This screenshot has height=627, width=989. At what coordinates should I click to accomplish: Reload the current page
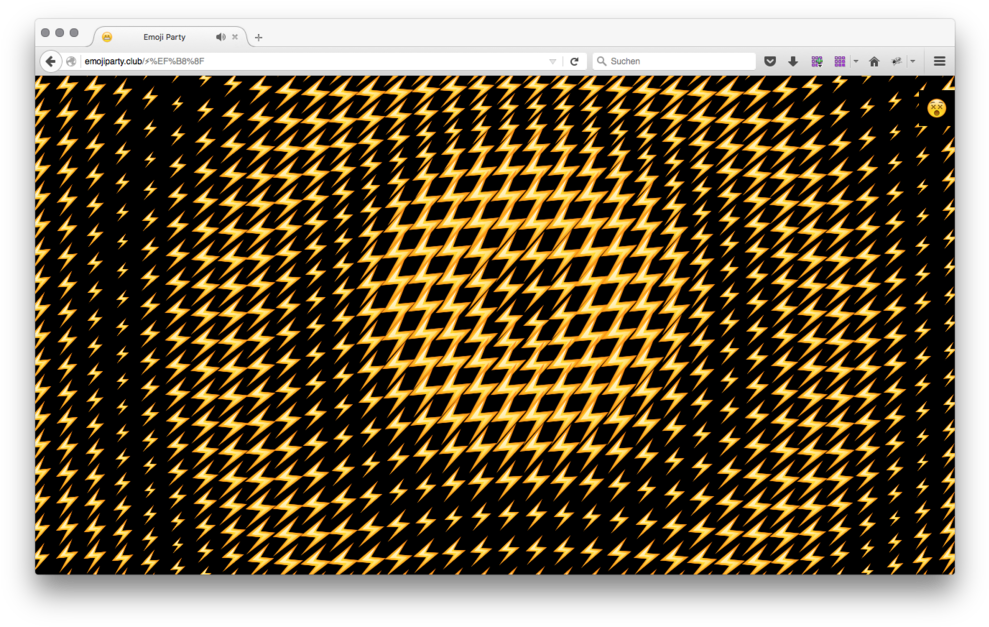point(574,61)
